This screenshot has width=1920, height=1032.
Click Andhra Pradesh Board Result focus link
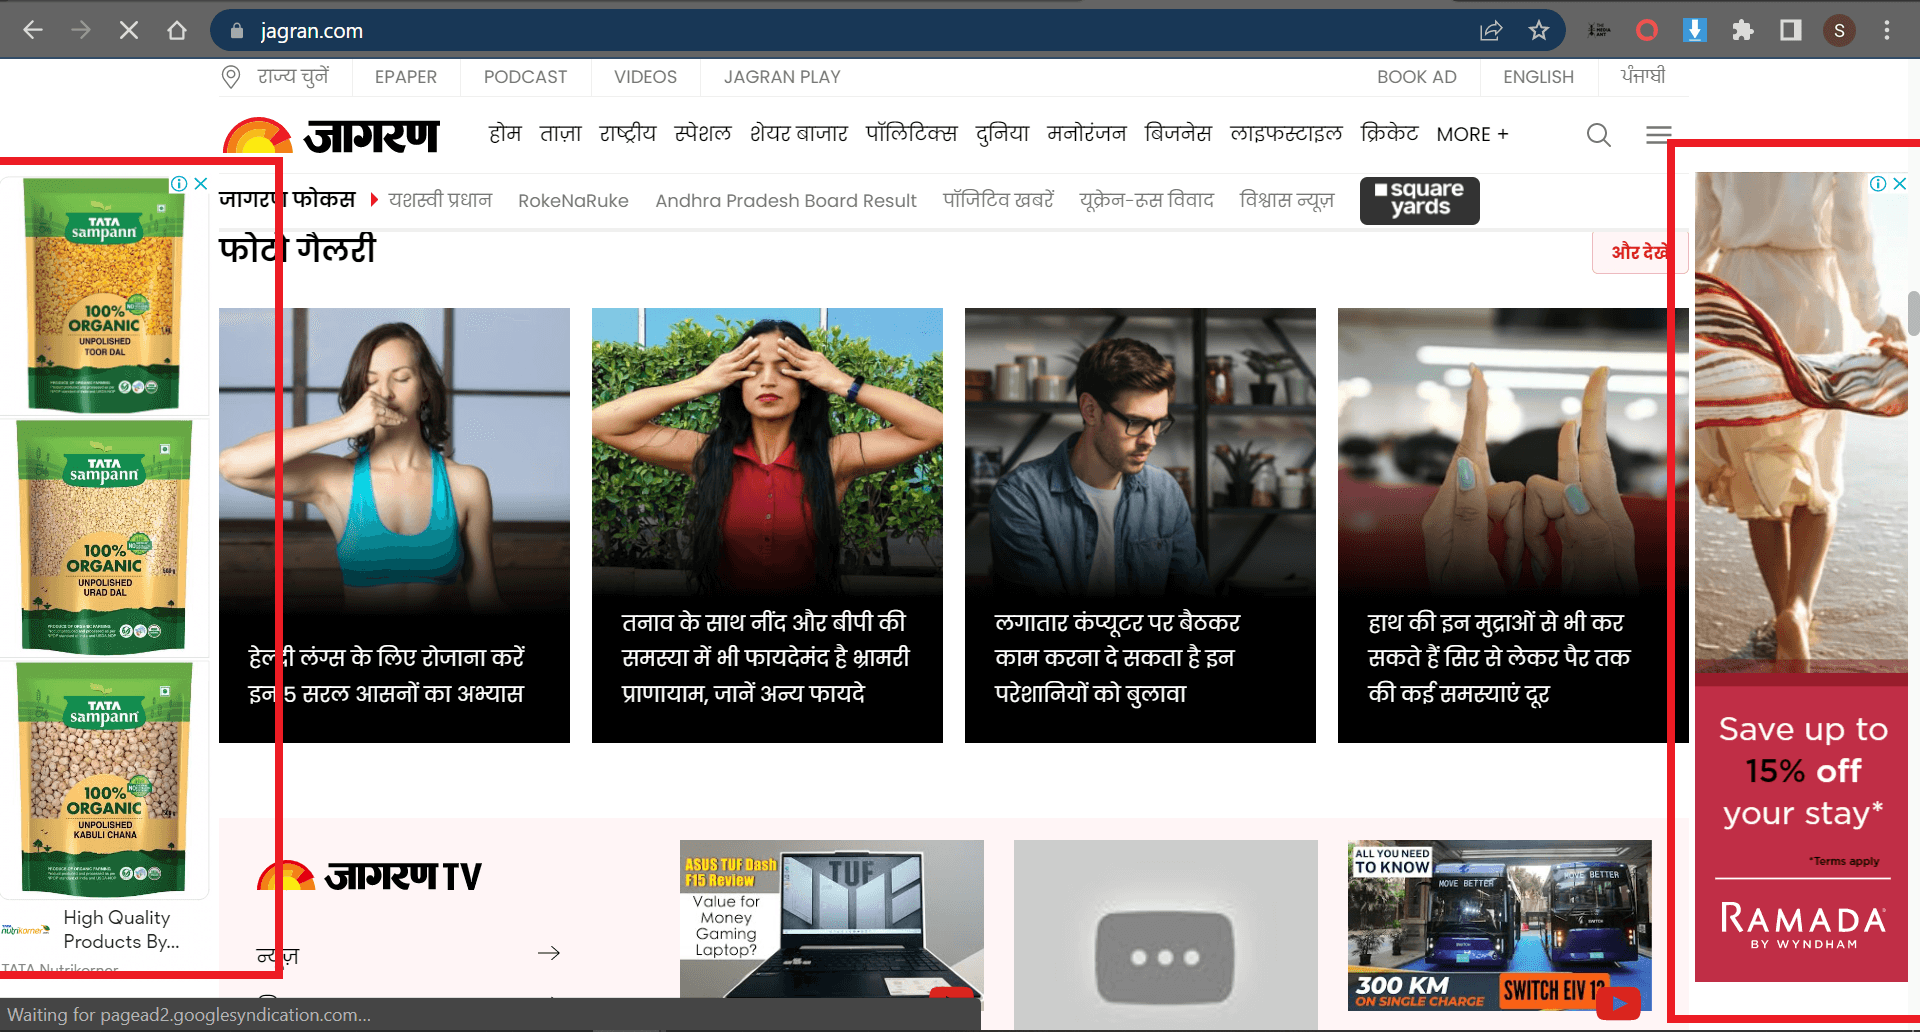point(786,201)
